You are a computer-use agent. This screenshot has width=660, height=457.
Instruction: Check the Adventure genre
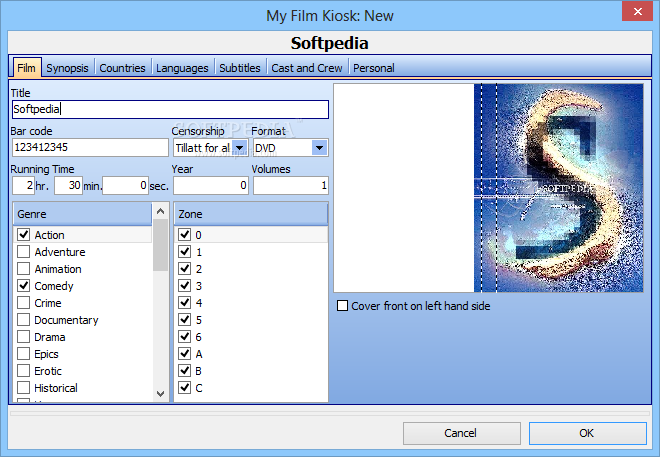click(24, 252)
